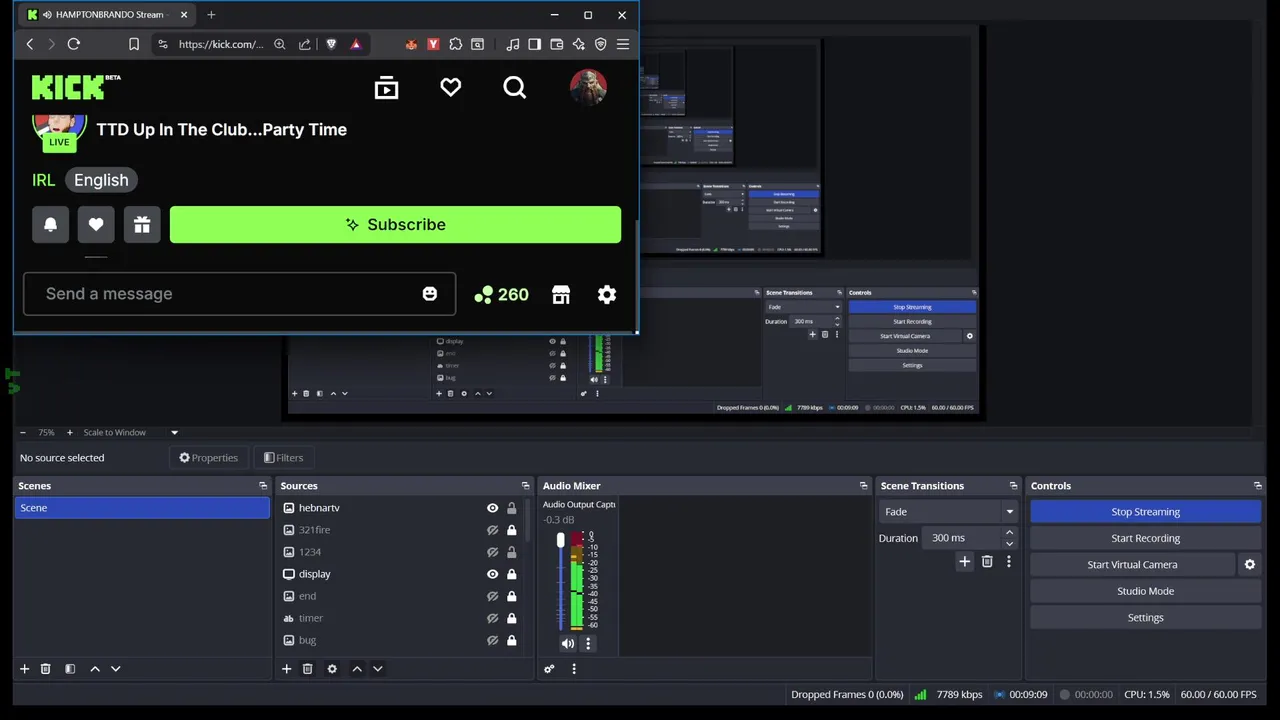Open the Fade transition dropdown
This screenshot has height=720, width=1280.
[947, 512]
